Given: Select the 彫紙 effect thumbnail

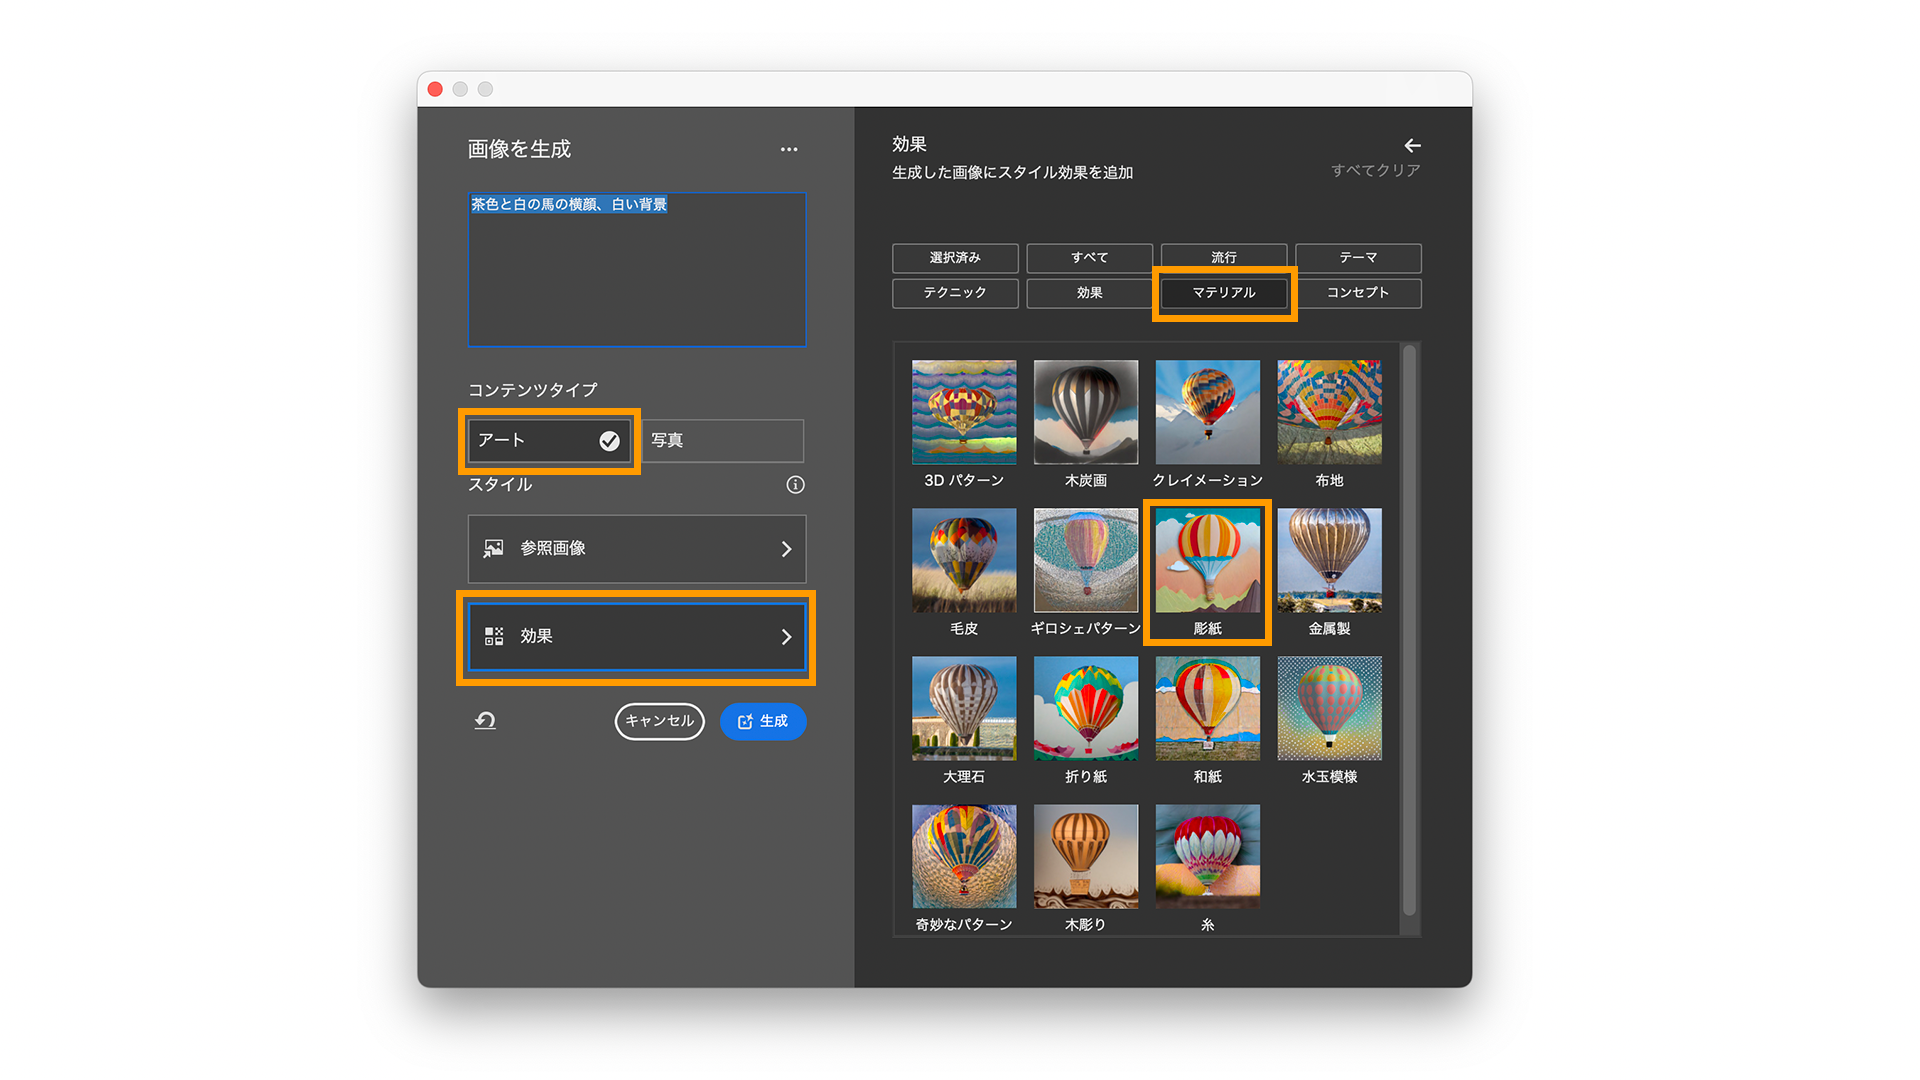Looking at the screenshot, I should (x=1207, y=561).
